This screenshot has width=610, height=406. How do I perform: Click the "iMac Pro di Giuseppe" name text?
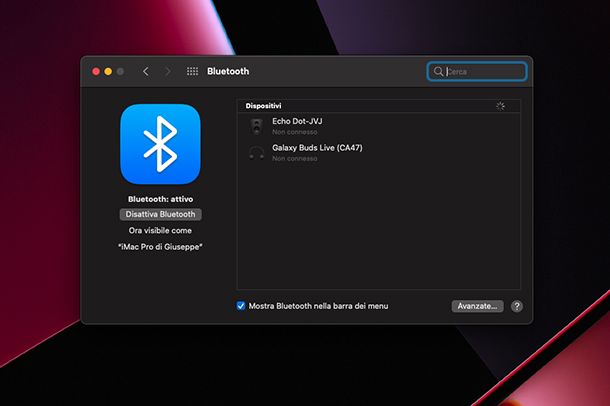tap(160, 247)
